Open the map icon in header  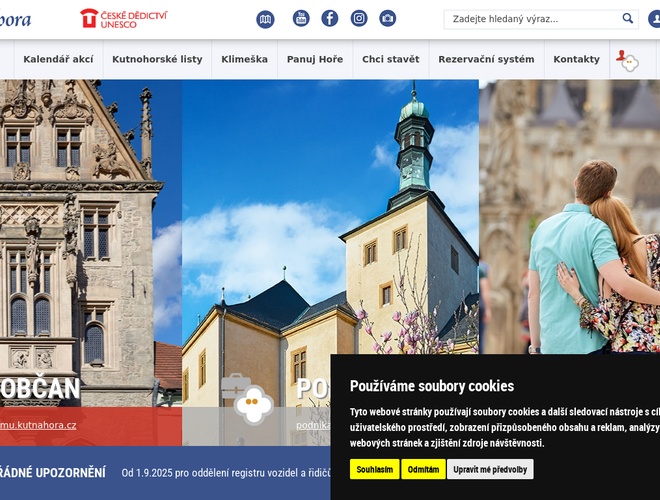coord(265,19)
